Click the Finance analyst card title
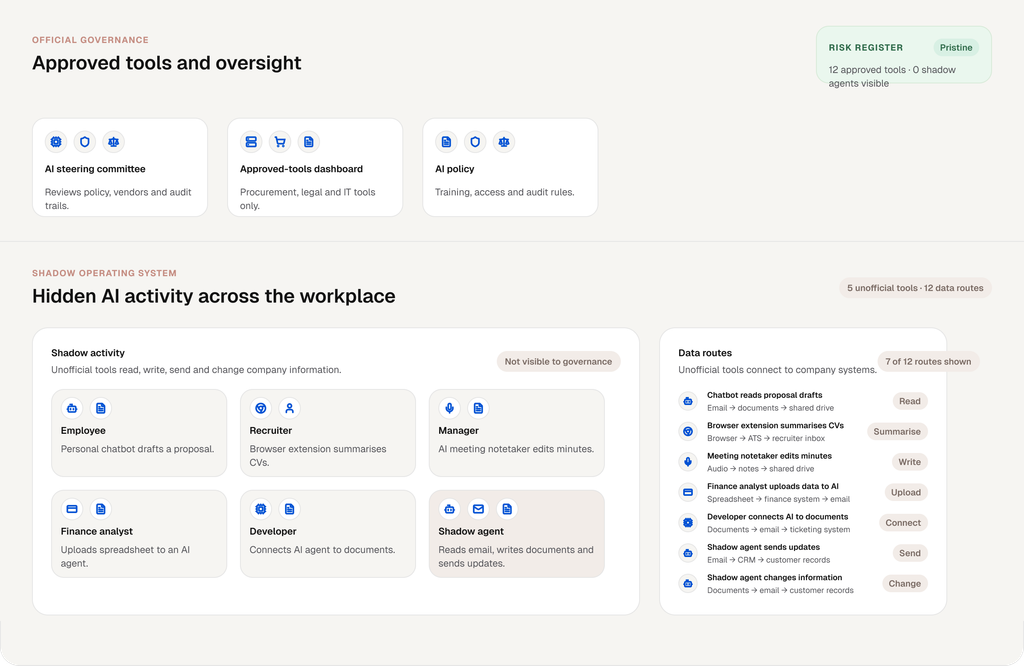Viewport: 1024px width, 666px height. click(97, 531)
